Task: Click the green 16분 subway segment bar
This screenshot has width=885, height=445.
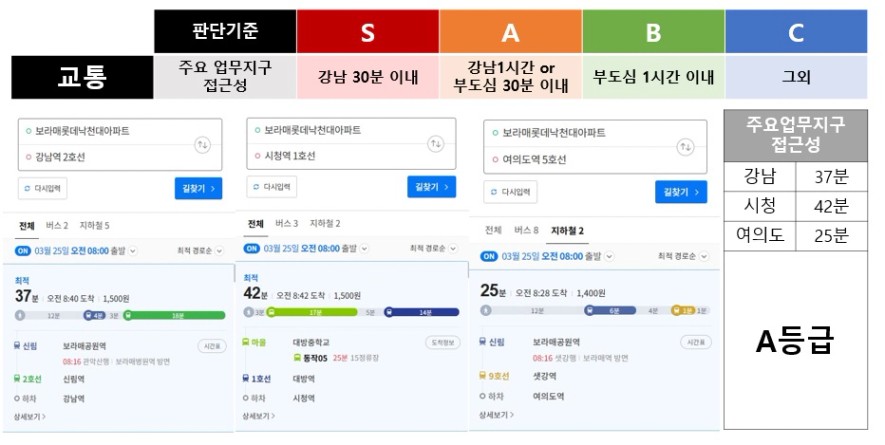Action: click(x=174, y=315)
